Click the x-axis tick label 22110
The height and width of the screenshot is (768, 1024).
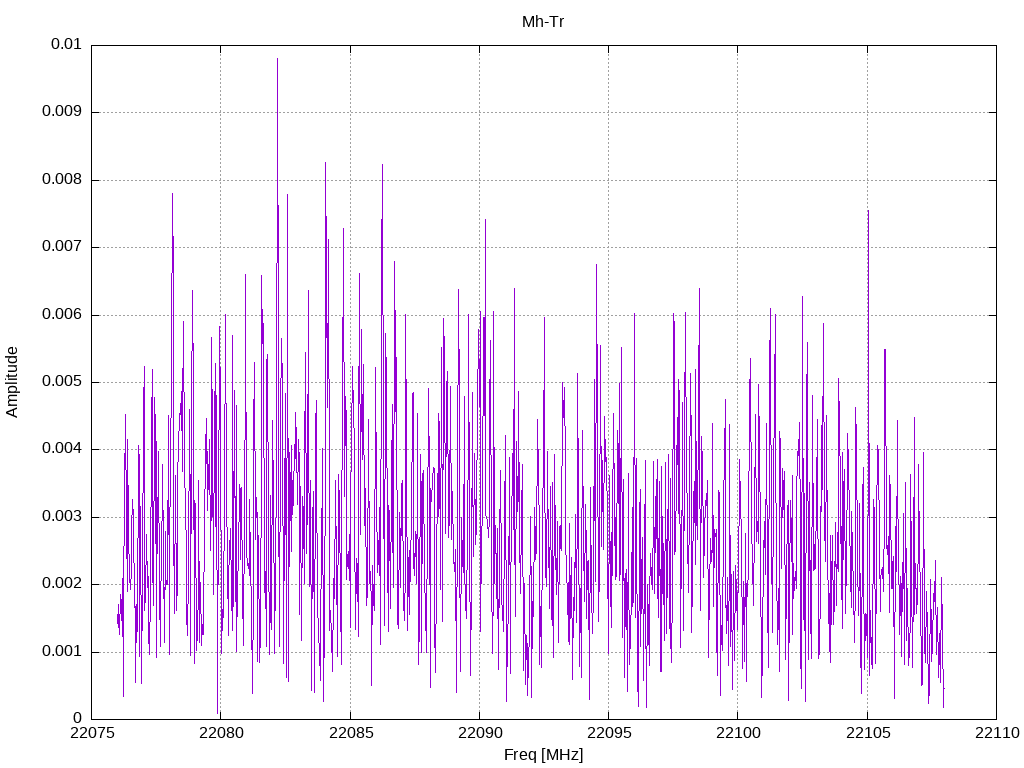997,733
